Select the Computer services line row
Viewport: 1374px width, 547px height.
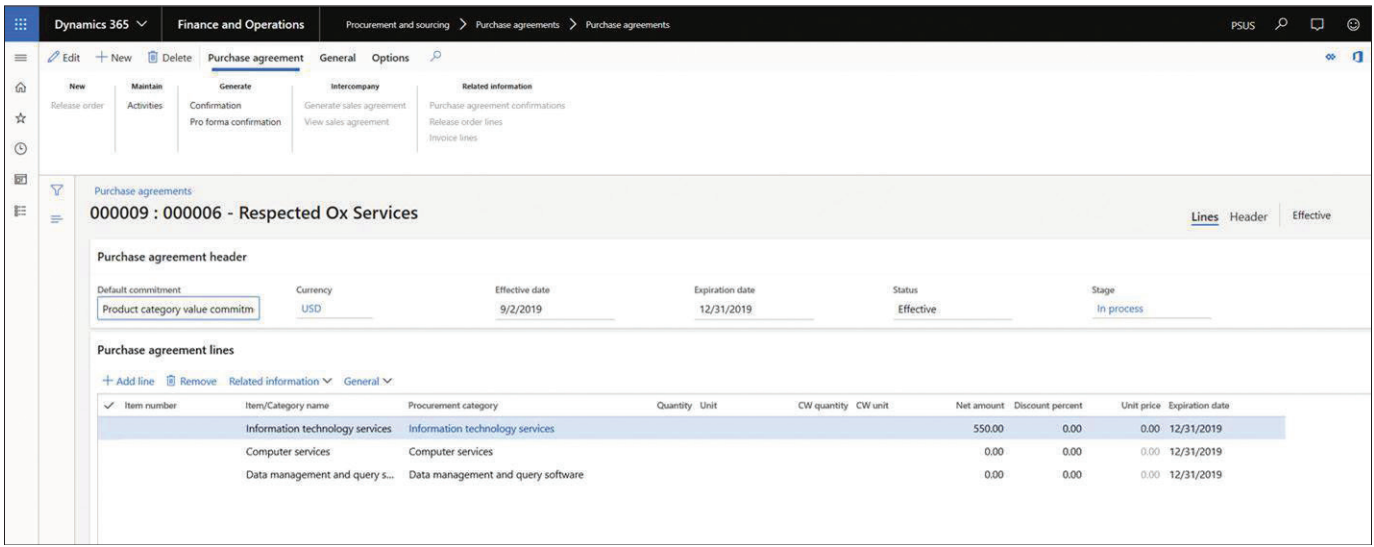288,452
